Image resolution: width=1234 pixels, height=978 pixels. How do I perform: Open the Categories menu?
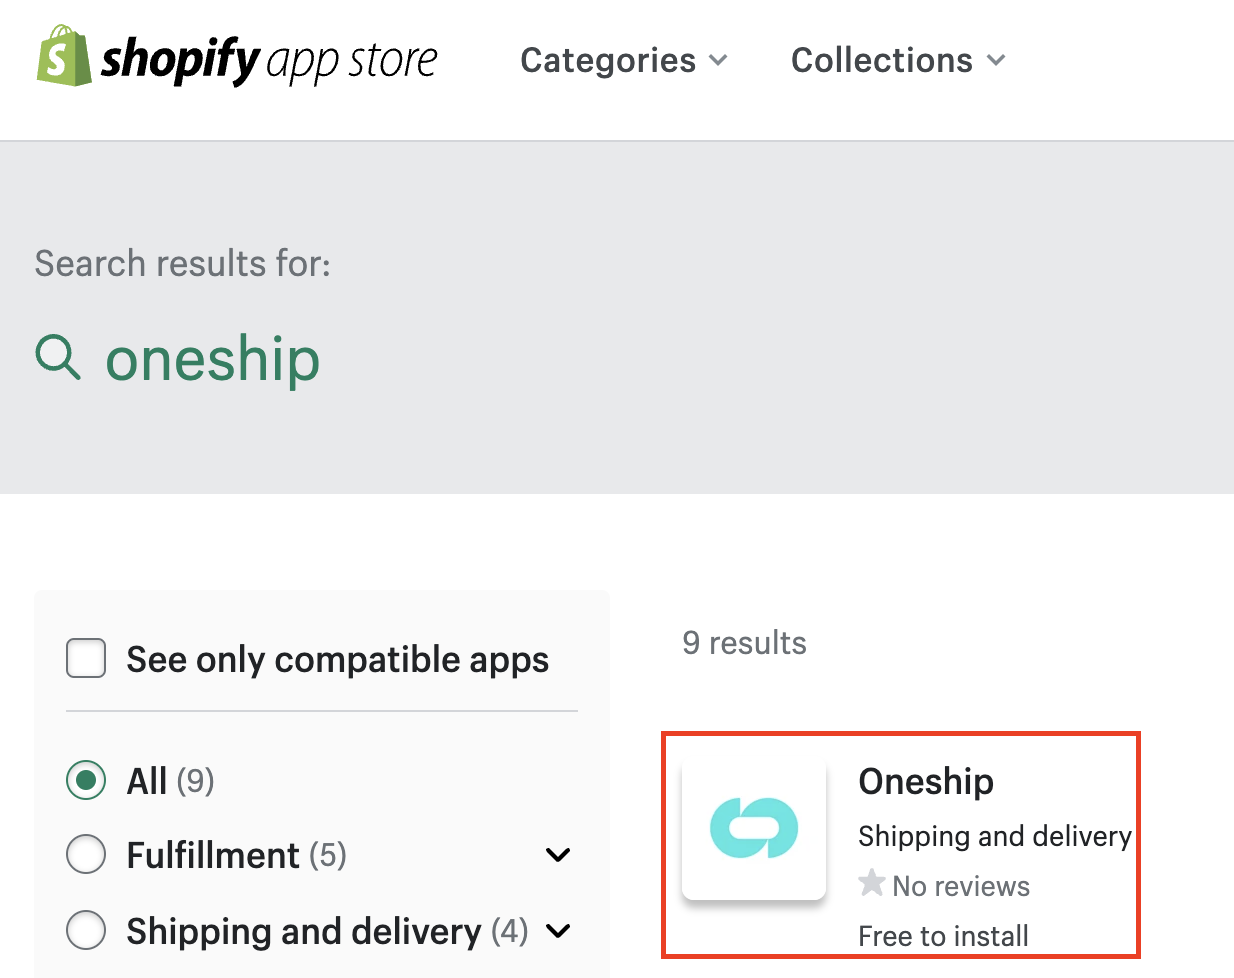624,60
